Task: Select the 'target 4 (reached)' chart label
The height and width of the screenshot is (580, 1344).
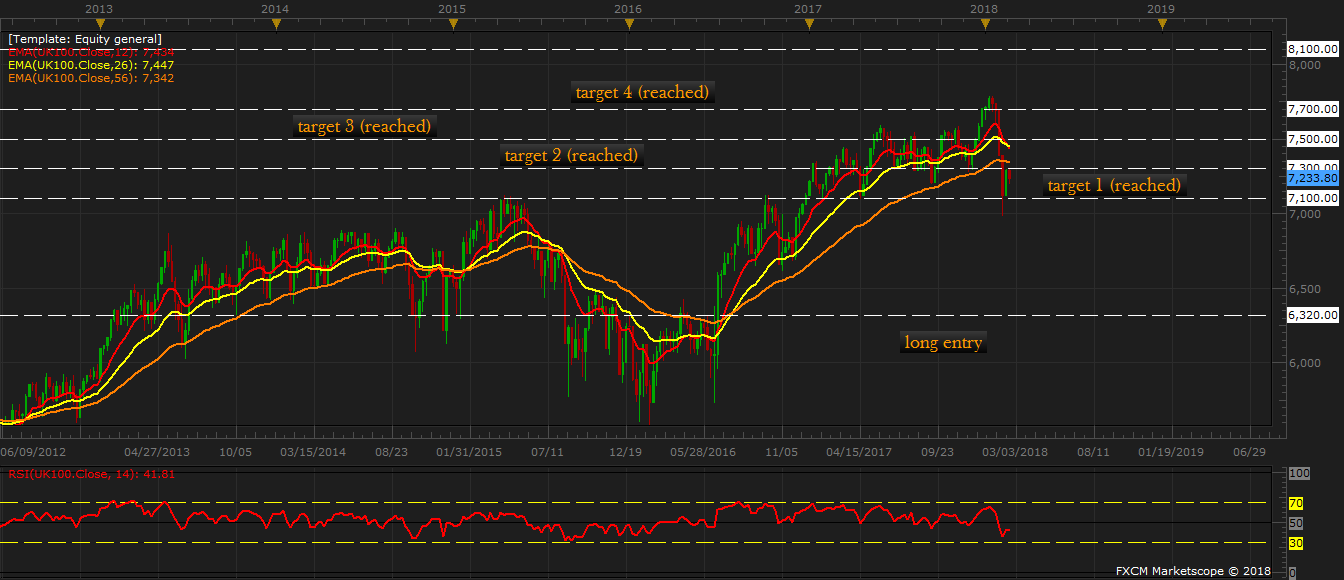Action: 642,92
